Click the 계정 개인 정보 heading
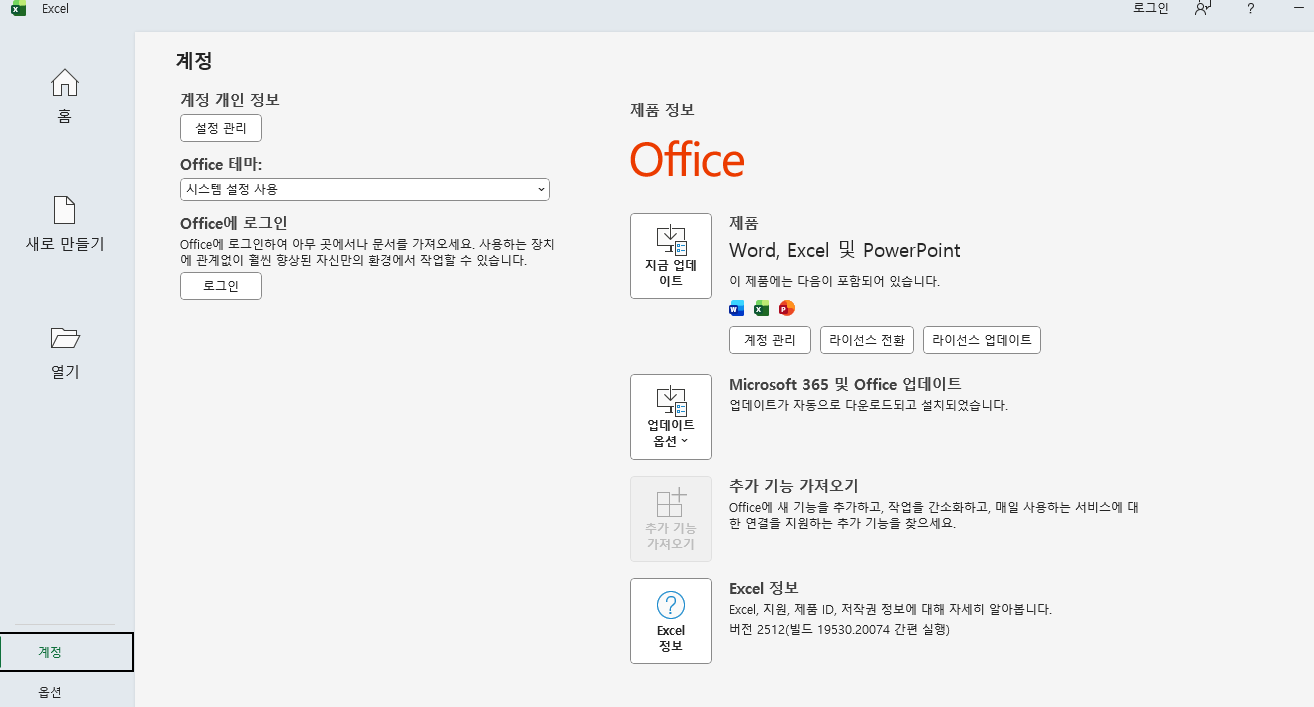 pyautogui.click(x=230, y=100)
